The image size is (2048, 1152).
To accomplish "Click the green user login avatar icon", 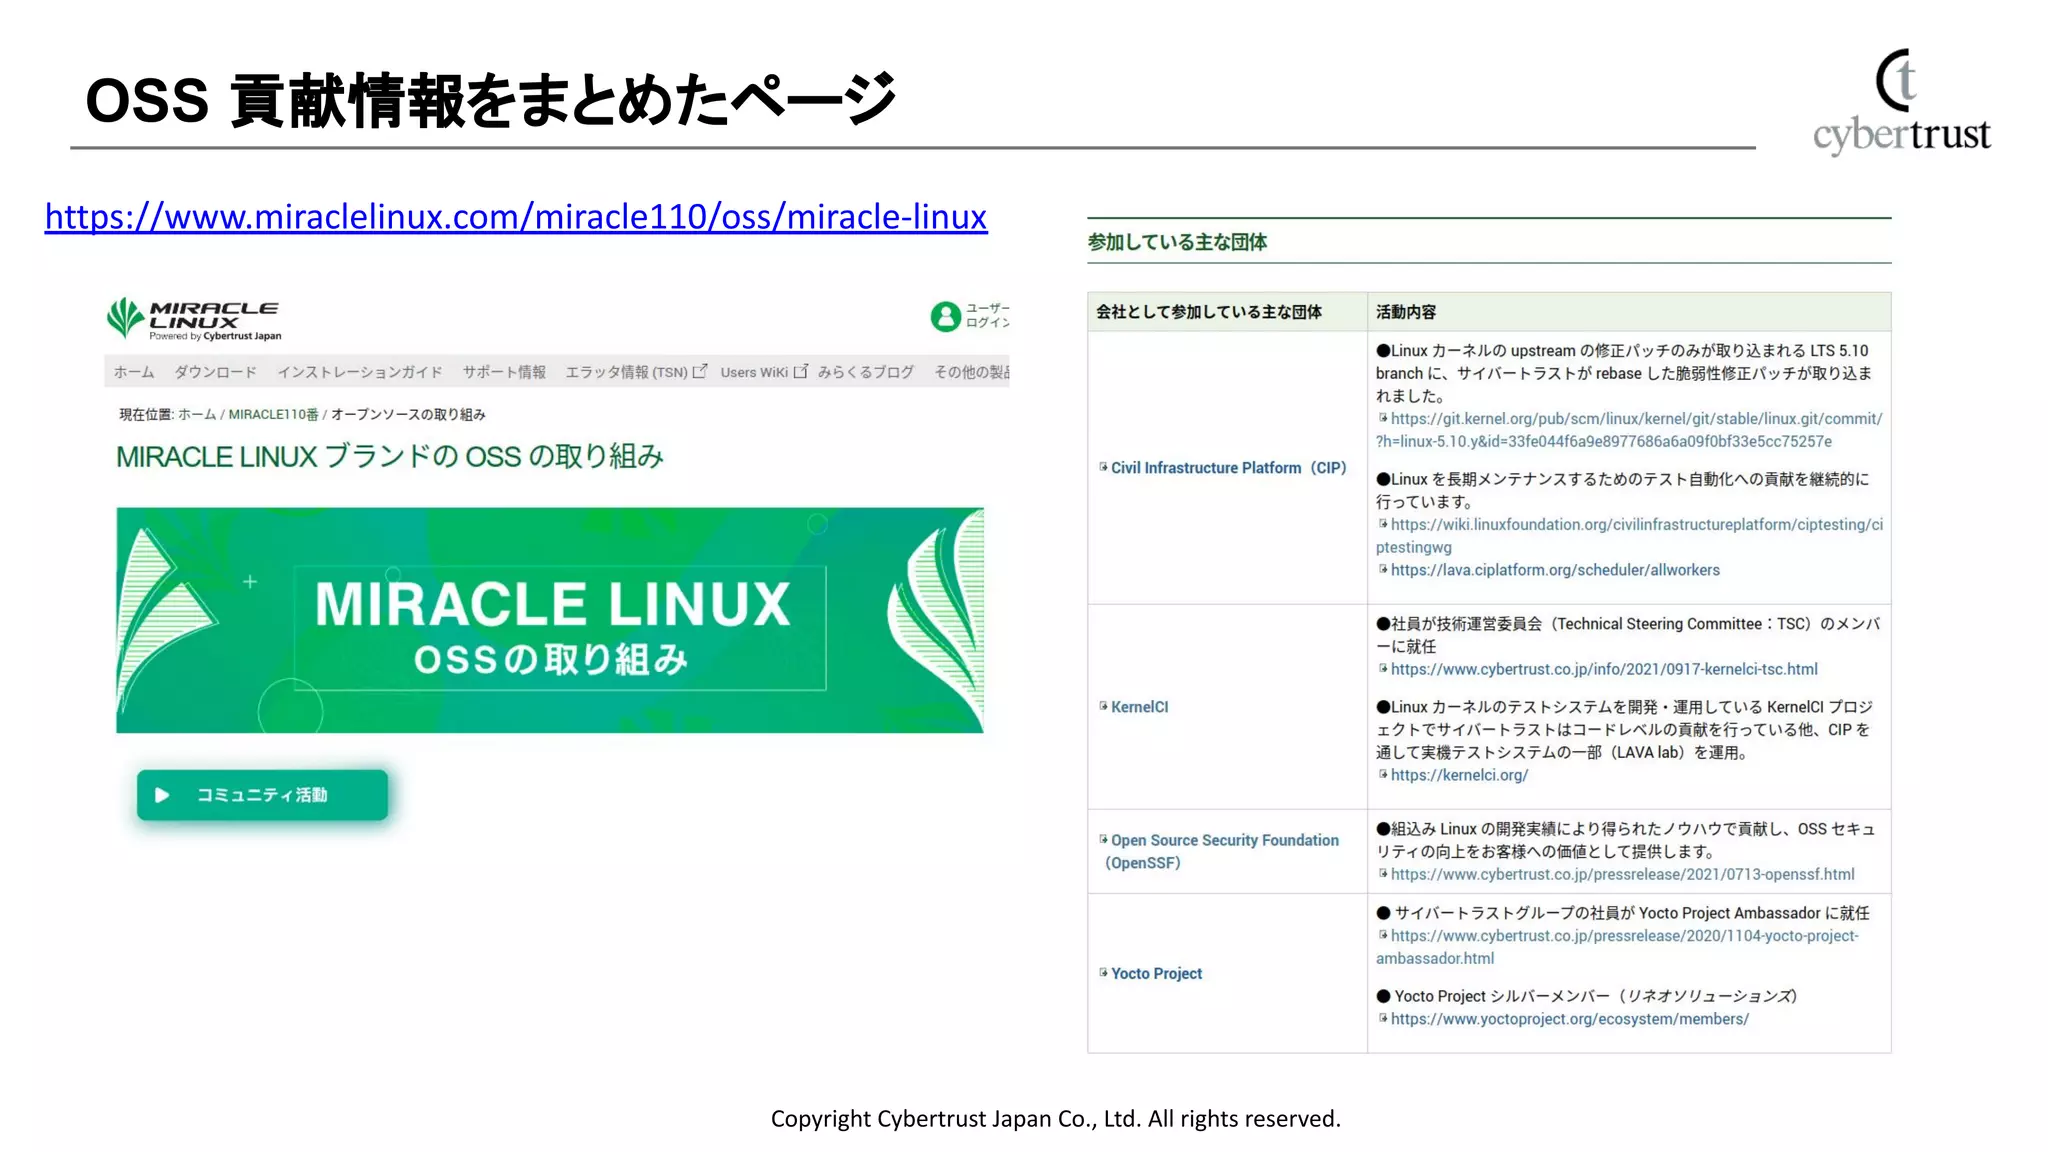I will [x=945, y=316].
